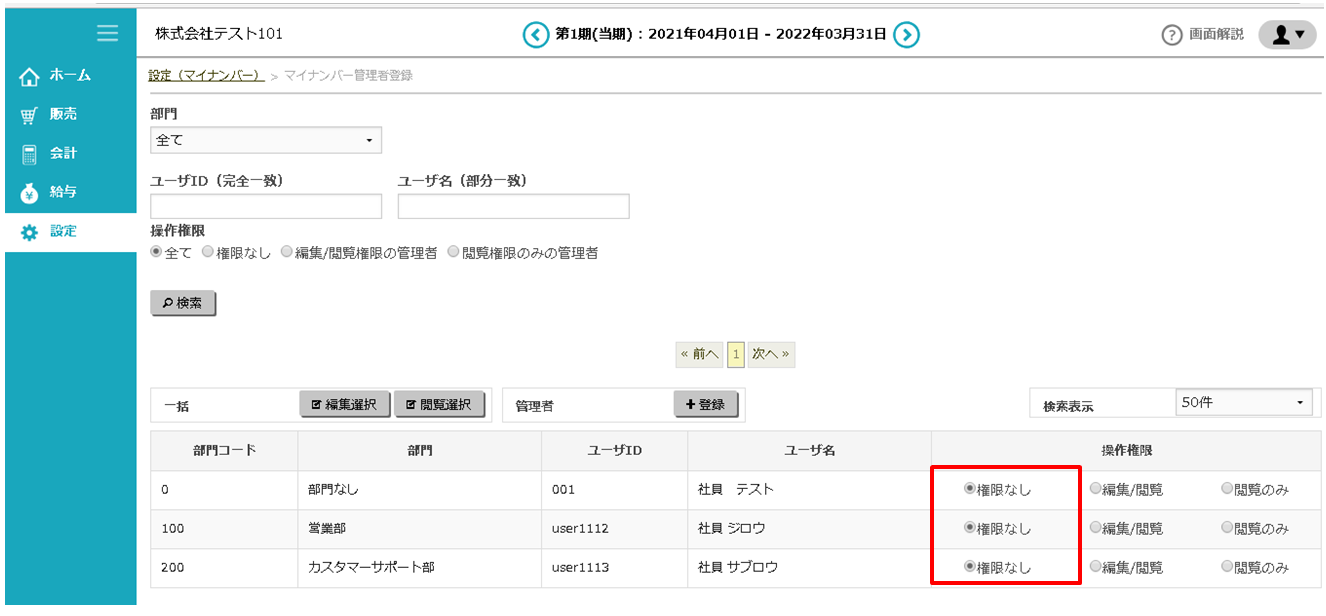Click 設定（マイナンバー） breadcrumb link
The width and height of the screenshot is (1326, 616).
205,75
